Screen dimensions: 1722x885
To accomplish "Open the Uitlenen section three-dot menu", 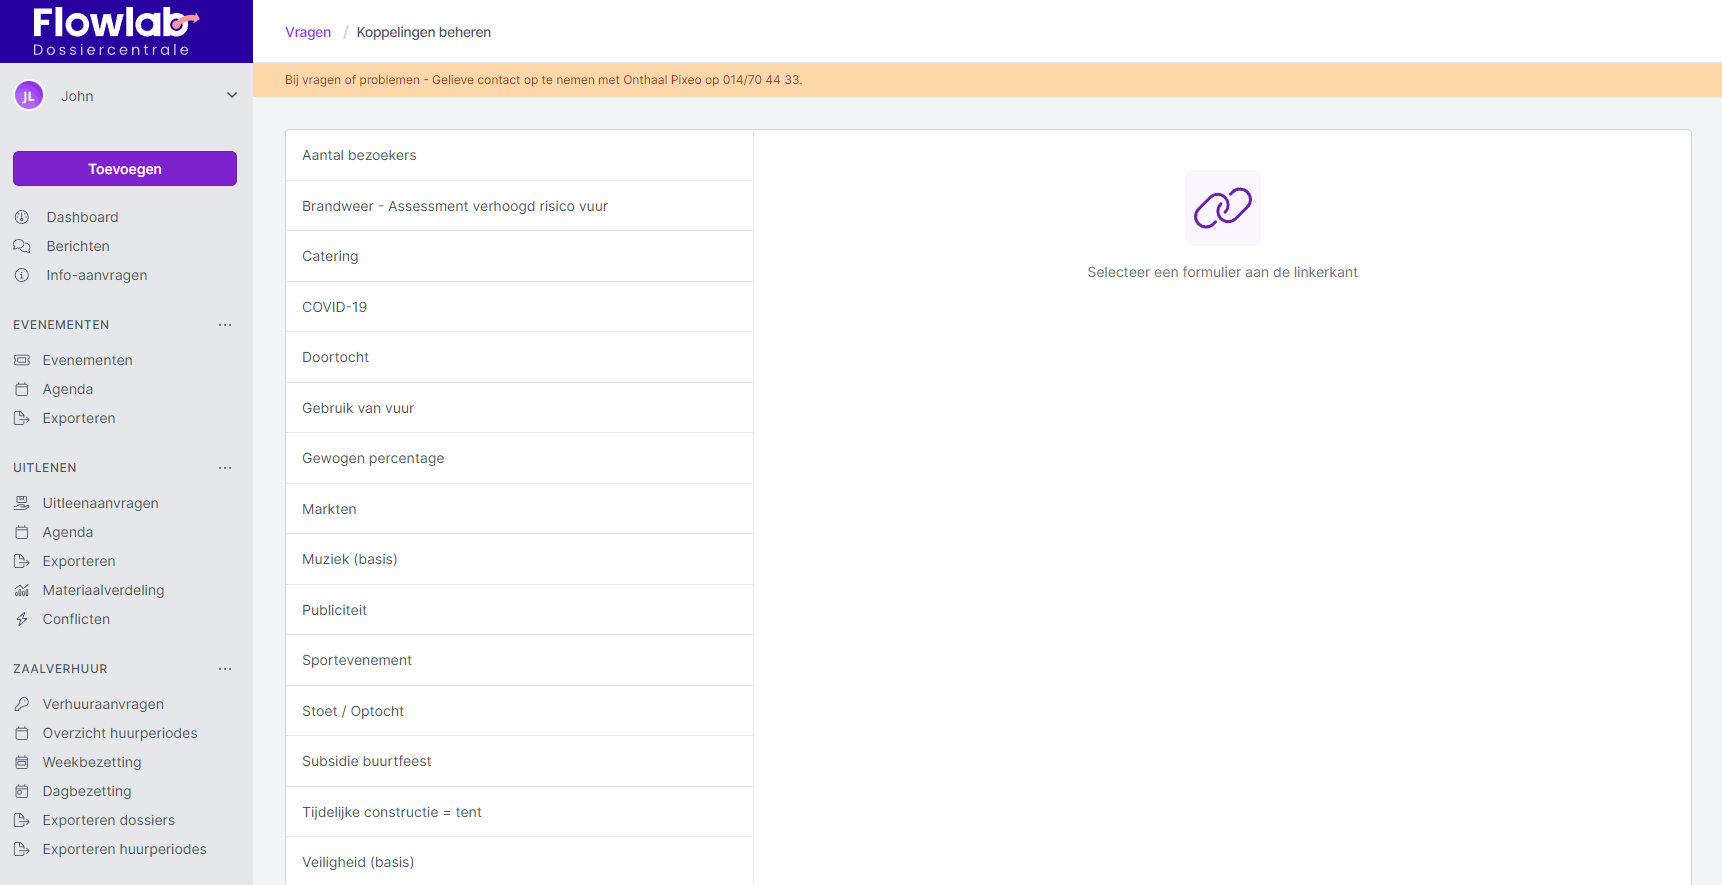I will tap(225, 468).
